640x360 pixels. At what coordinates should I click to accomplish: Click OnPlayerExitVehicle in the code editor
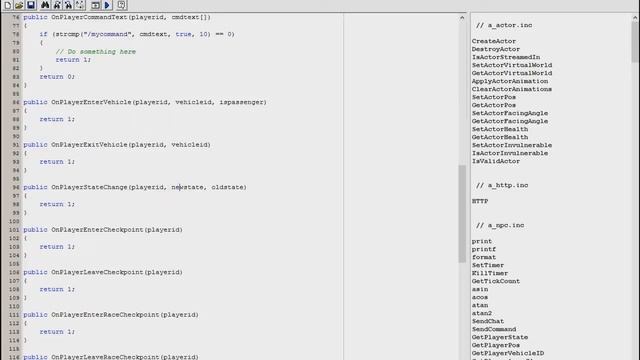pyautogui.click(x=89, y=144)
